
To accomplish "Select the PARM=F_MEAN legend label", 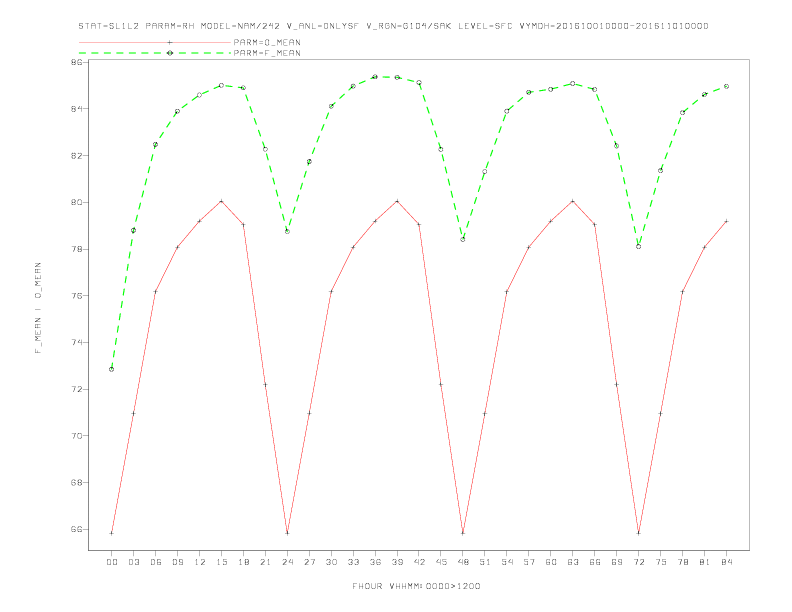I will 267,53.
